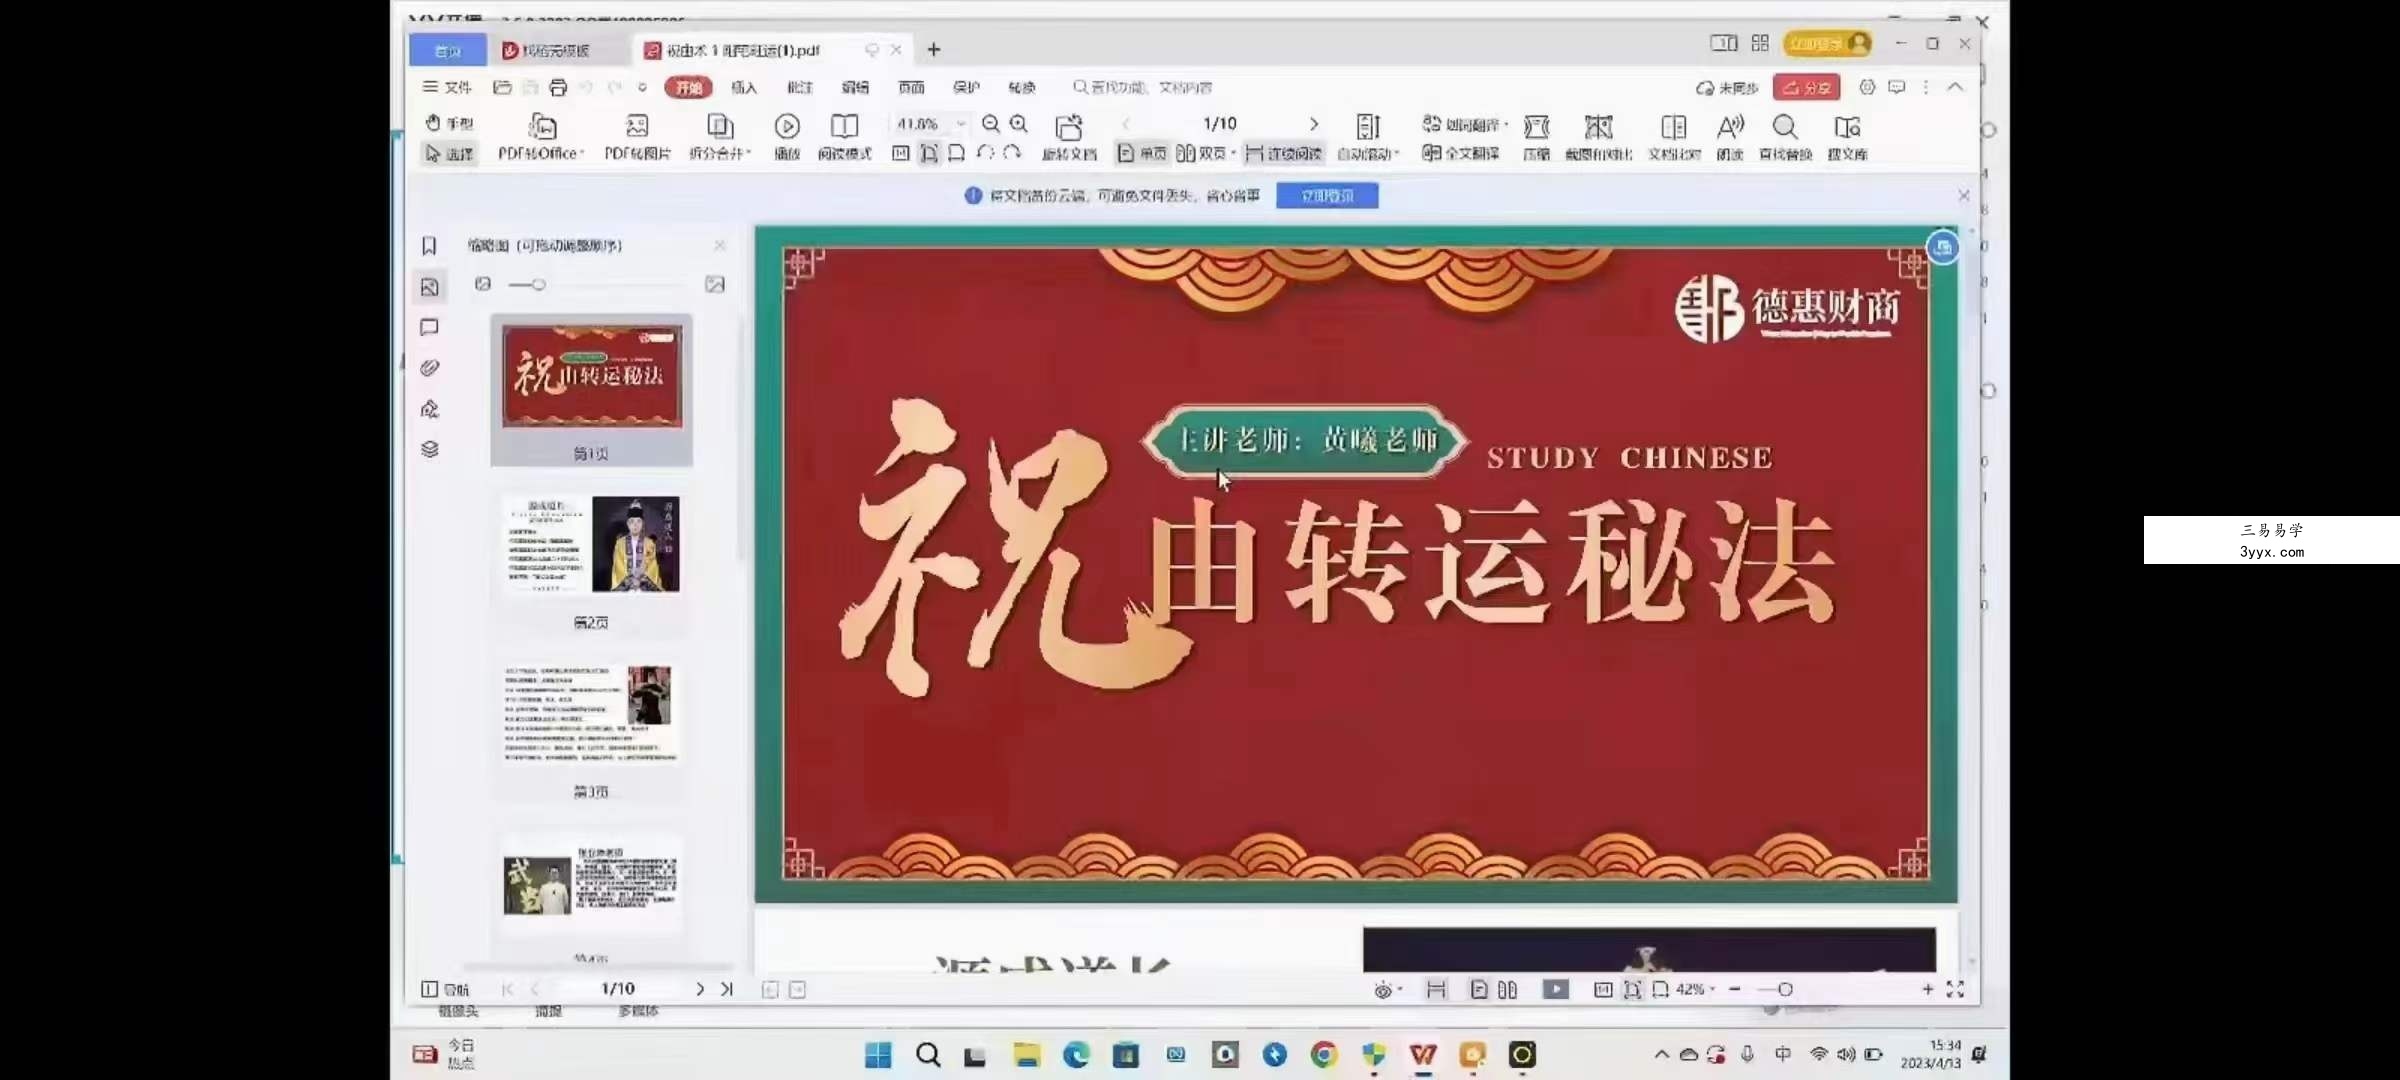Screen dimensions: 2400x1080
Task: Switch to the 开始 Start ribbon tab
Action: pyautogui.click(x=688, y=87)
